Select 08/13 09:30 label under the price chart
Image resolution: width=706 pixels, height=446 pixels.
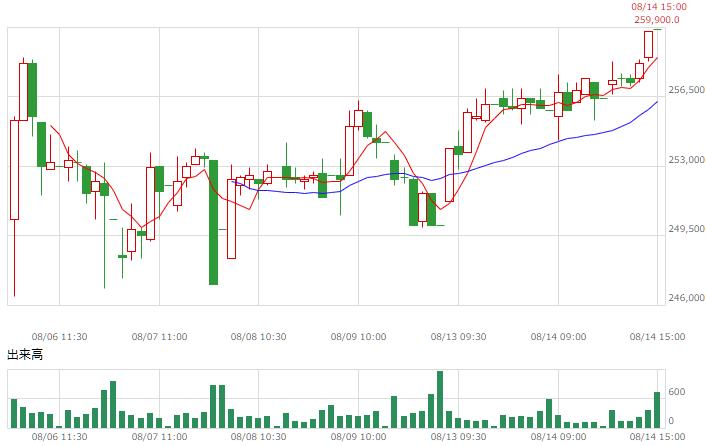[458, 337]
